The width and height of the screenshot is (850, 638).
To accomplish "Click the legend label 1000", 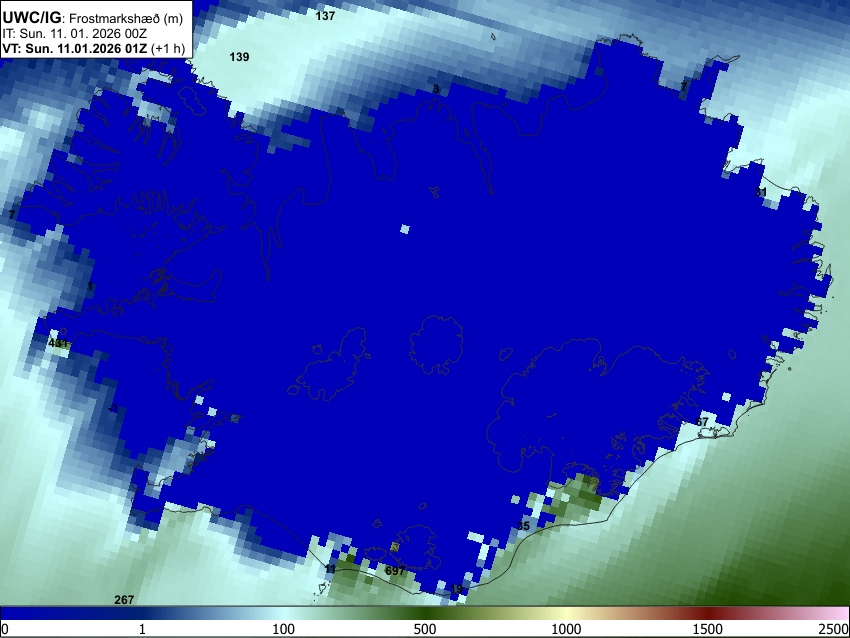I will [x=566, y=629].
